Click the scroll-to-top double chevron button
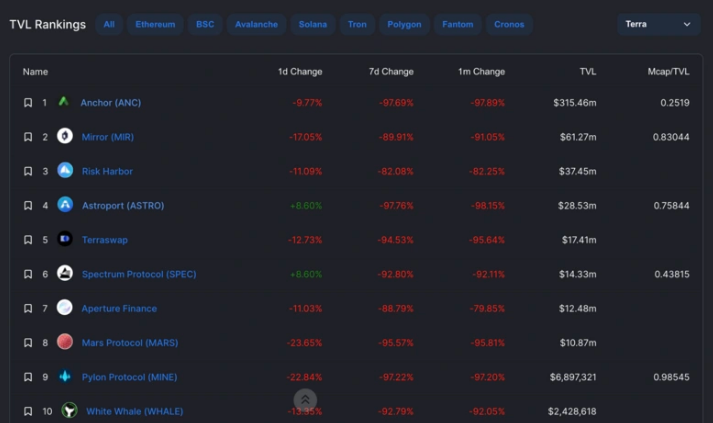 coord(305,400)
